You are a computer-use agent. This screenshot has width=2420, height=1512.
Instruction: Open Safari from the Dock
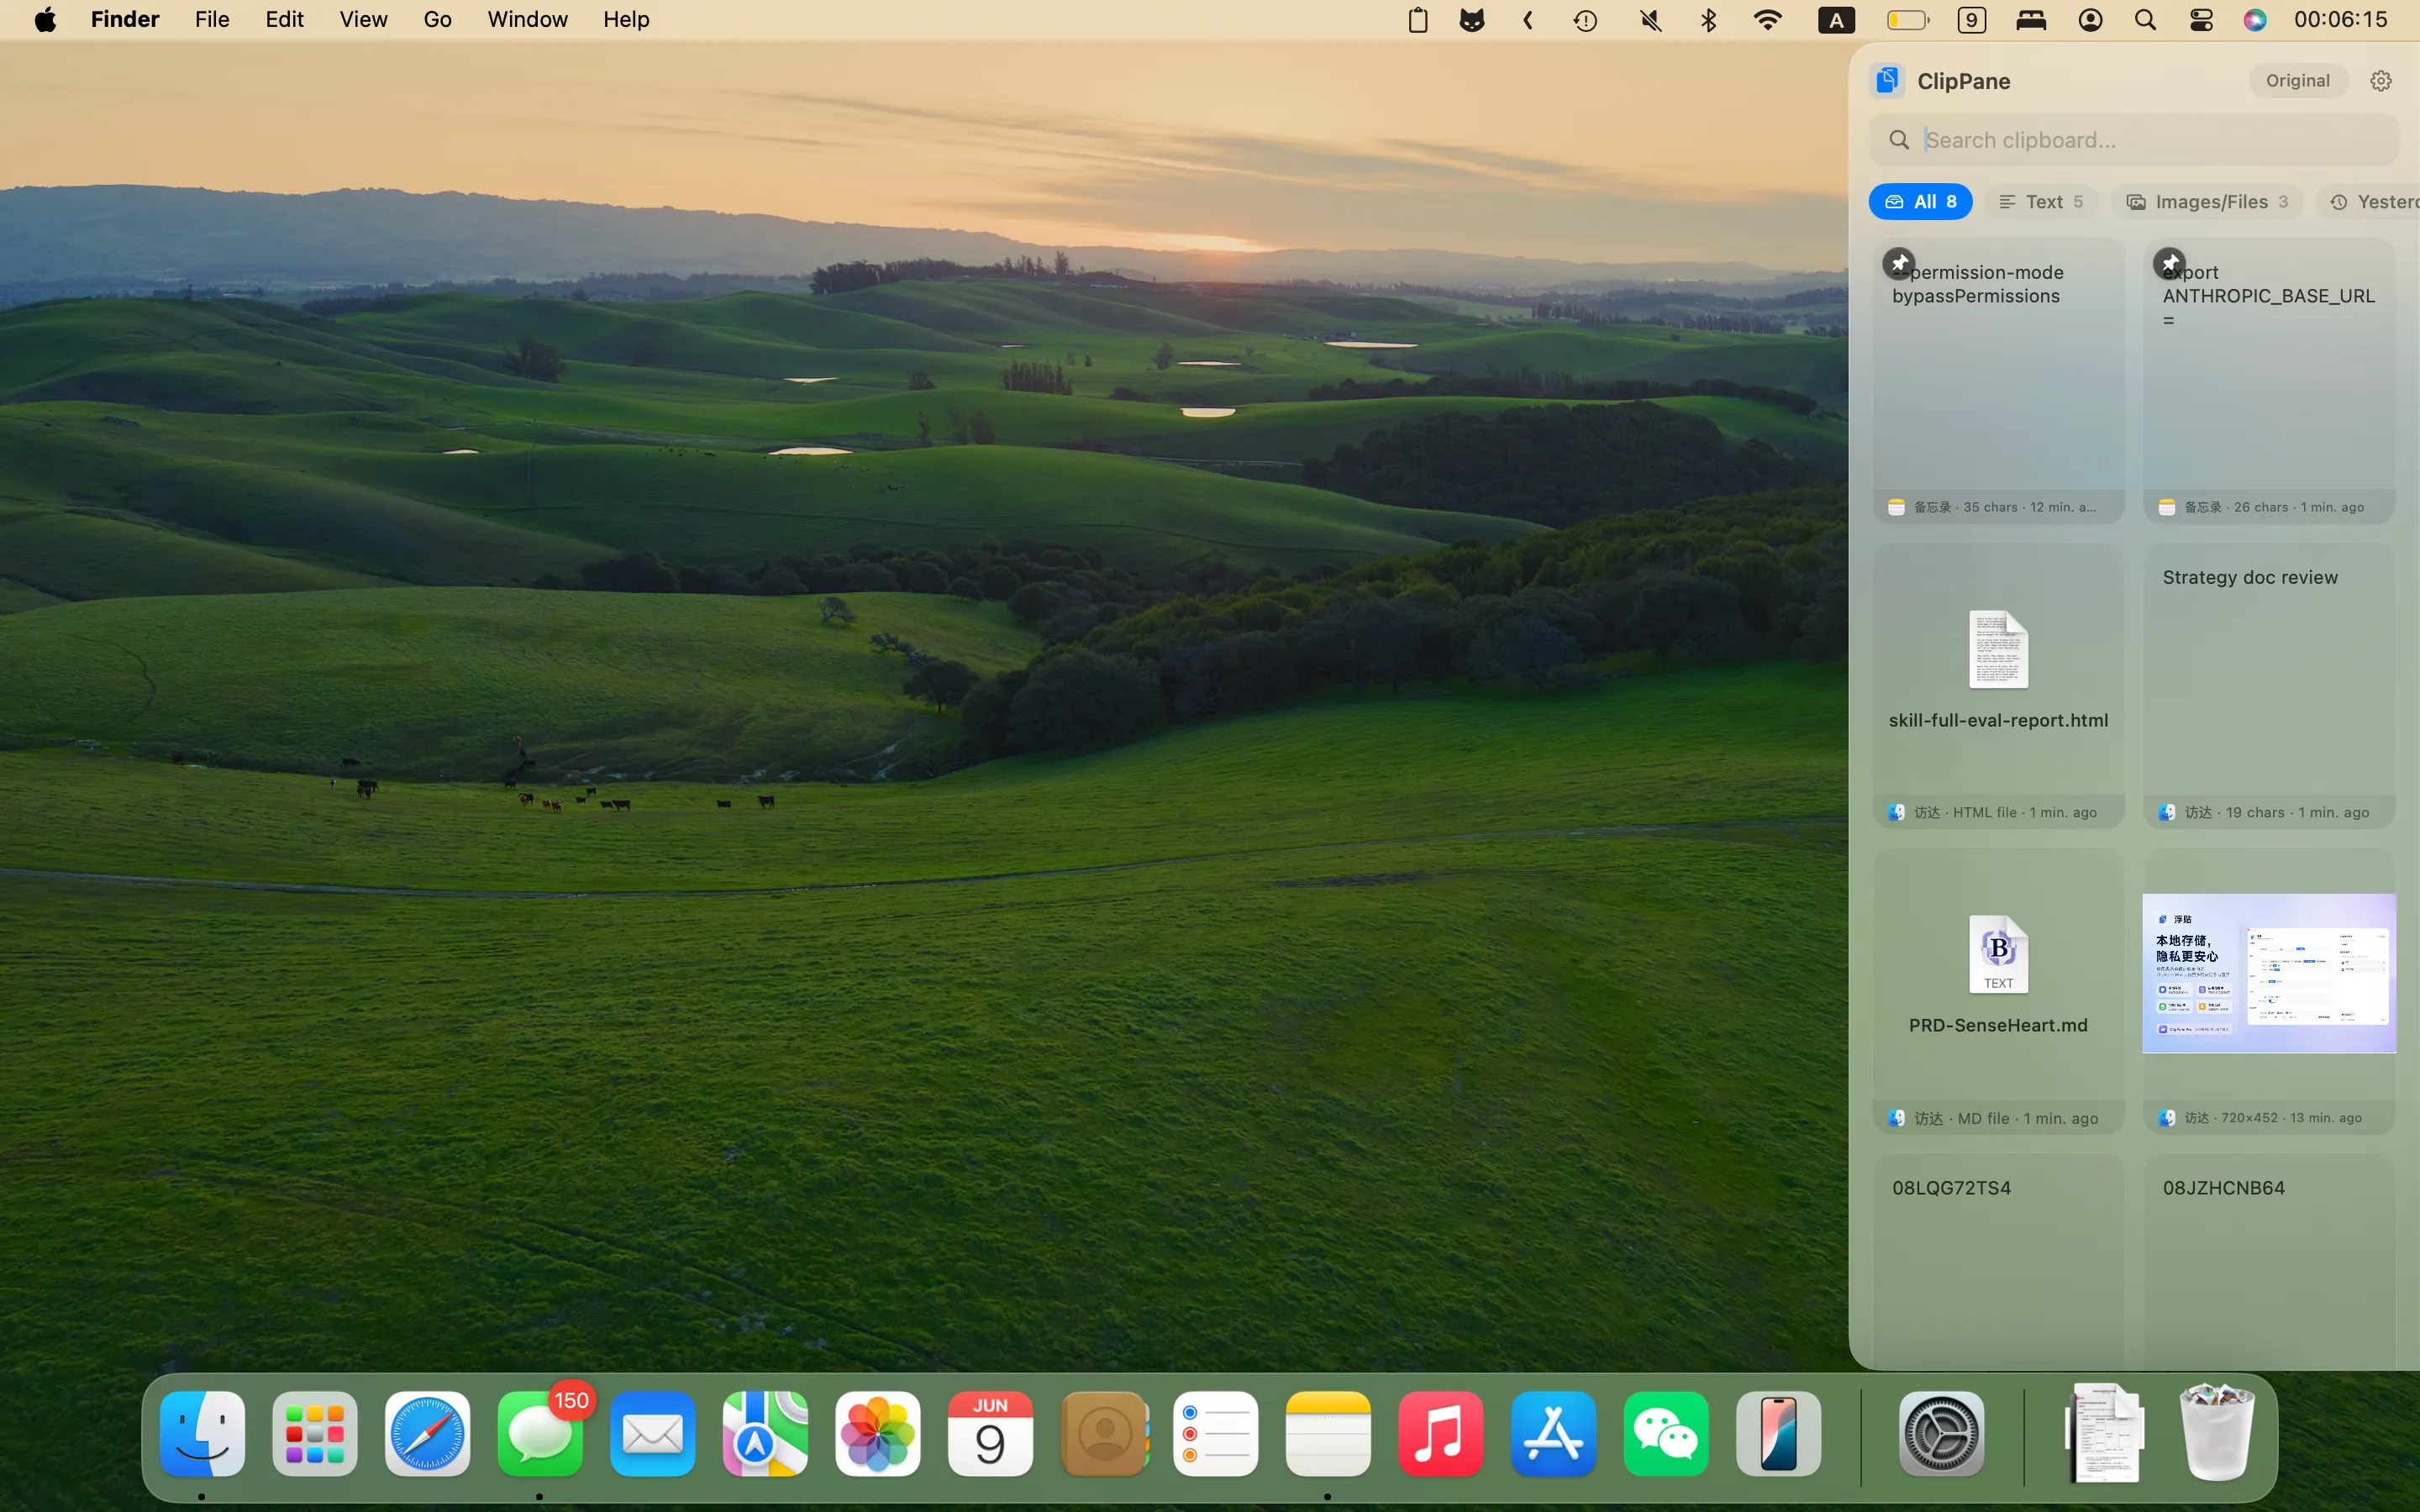pos(427,1434)
